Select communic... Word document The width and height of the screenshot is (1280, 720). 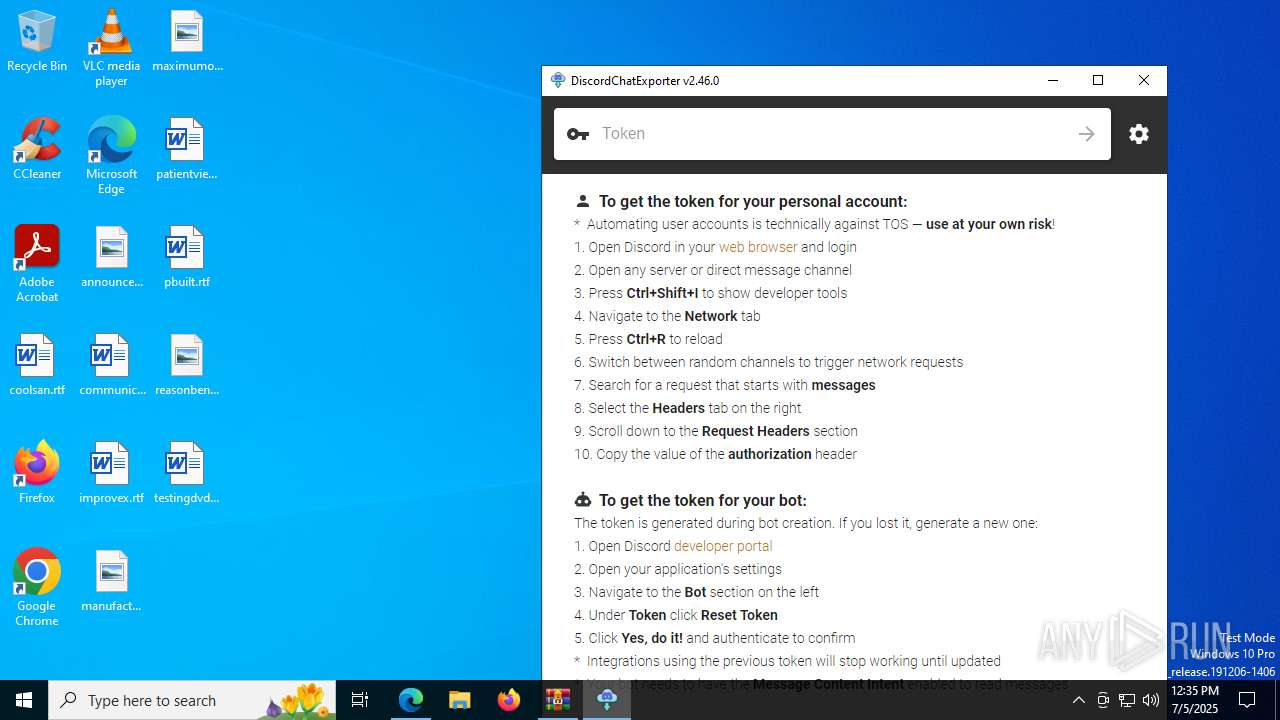(111, 366)
